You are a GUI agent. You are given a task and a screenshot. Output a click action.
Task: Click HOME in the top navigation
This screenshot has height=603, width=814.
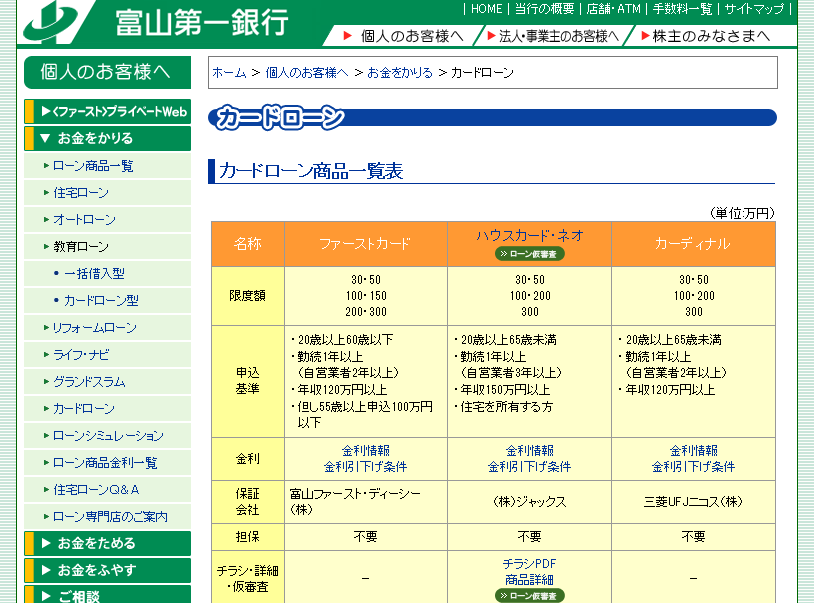point(485,8)
